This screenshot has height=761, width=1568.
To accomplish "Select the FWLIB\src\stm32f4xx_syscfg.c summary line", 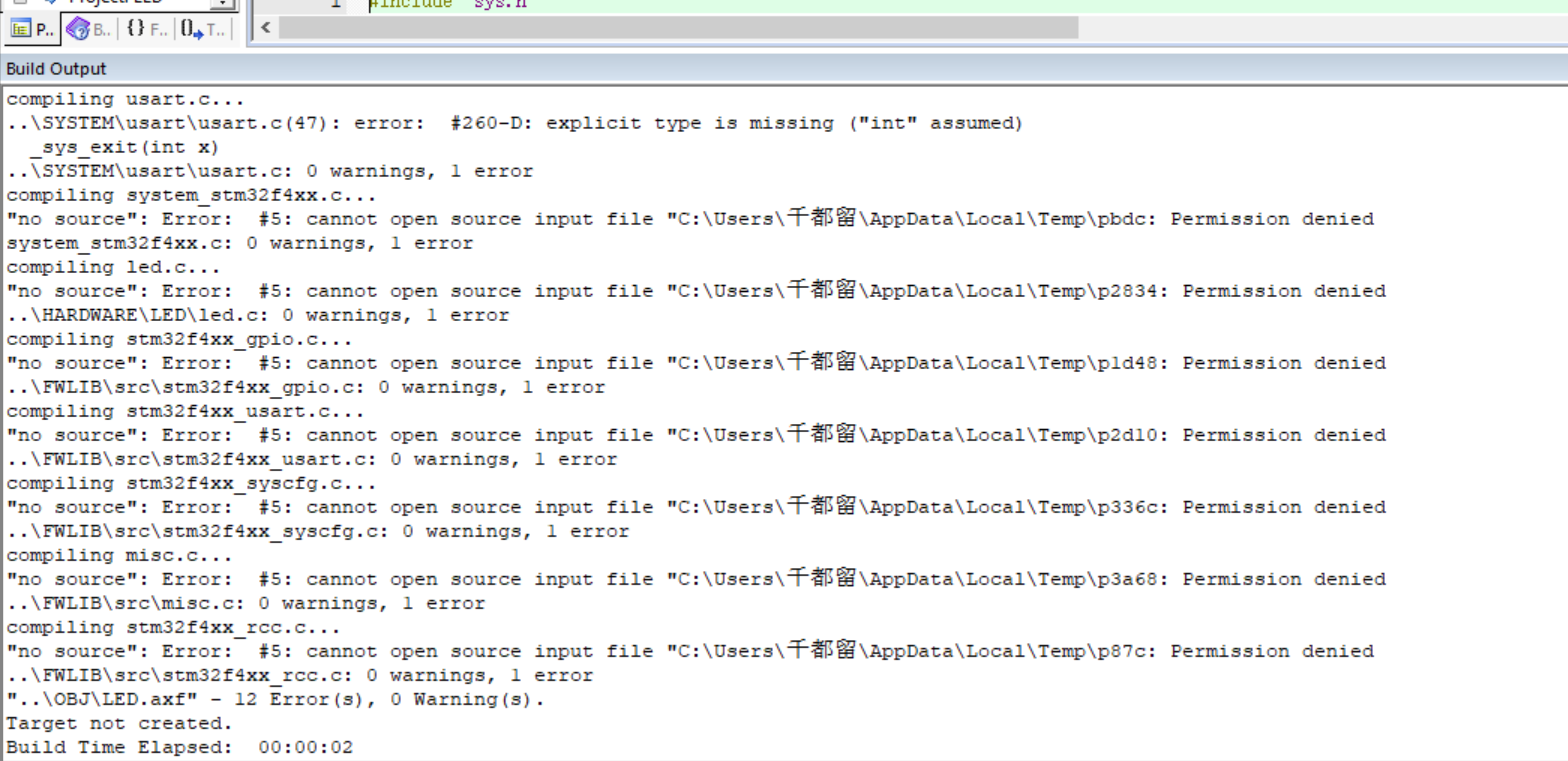I will pyautogui.click(x=318, y=531).
